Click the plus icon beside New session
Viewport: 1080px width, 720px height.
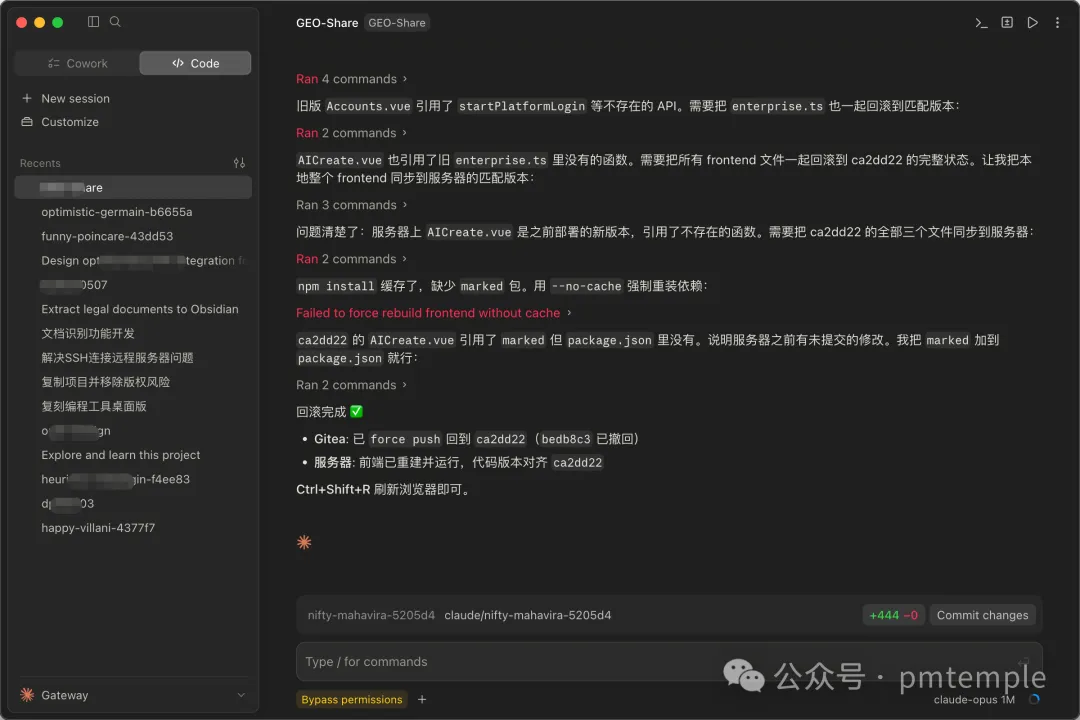27,99
